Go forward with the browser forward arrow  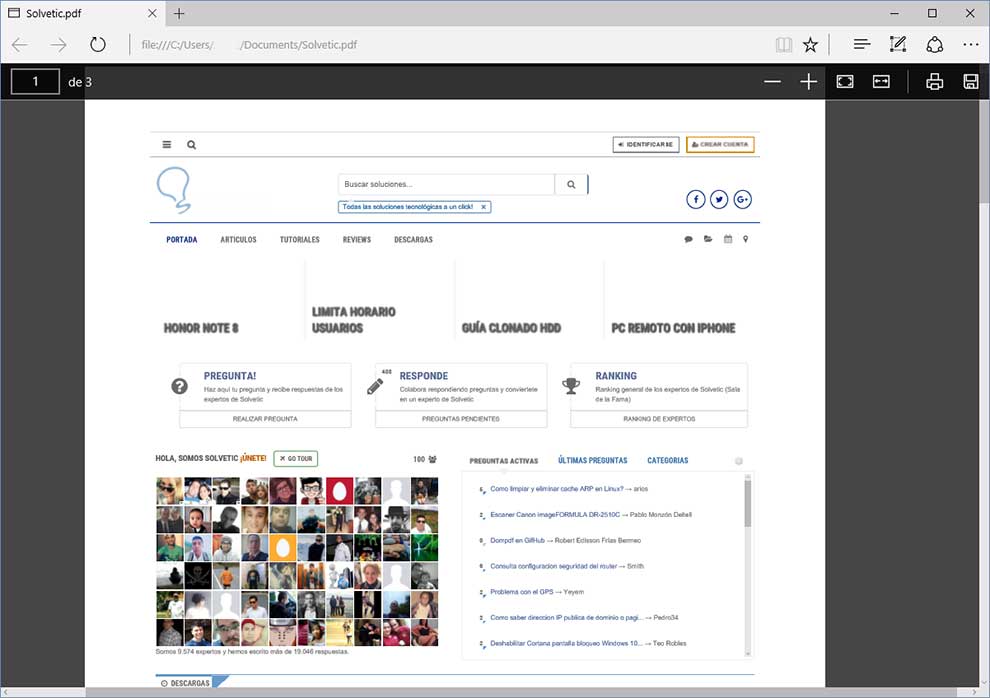click(x=58, y=45)
